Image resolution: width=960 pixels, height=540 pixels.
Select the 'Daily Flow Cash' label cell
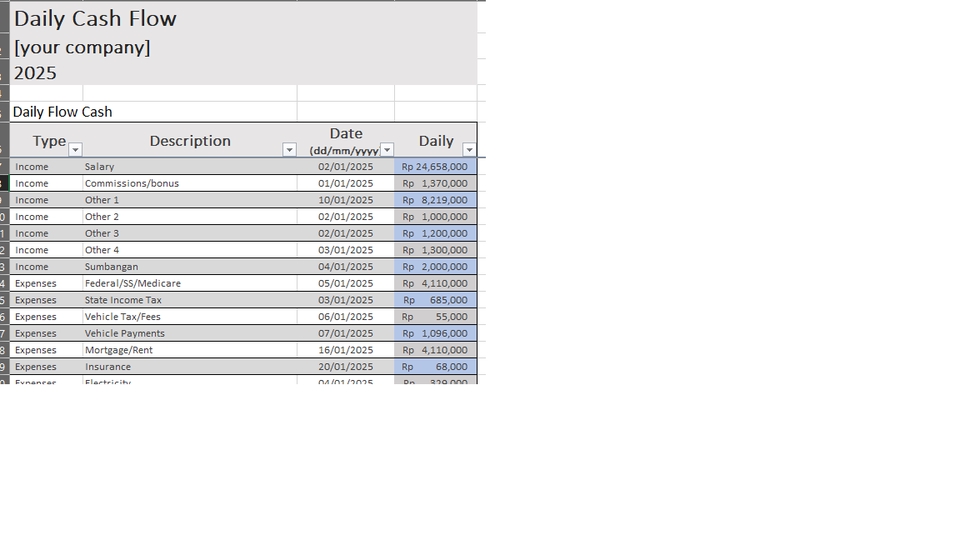[x=153, y=111]
